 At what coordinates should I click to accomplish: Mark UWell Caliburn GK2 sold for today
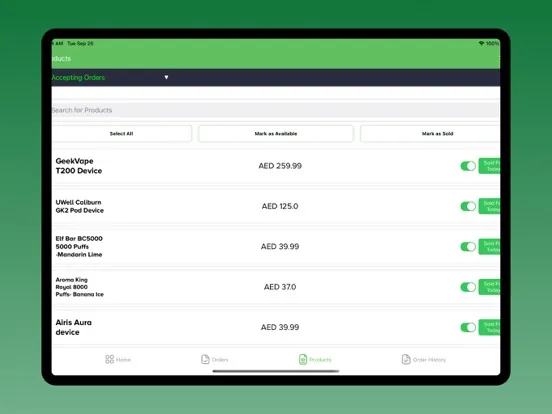click(x=489, y=206)
